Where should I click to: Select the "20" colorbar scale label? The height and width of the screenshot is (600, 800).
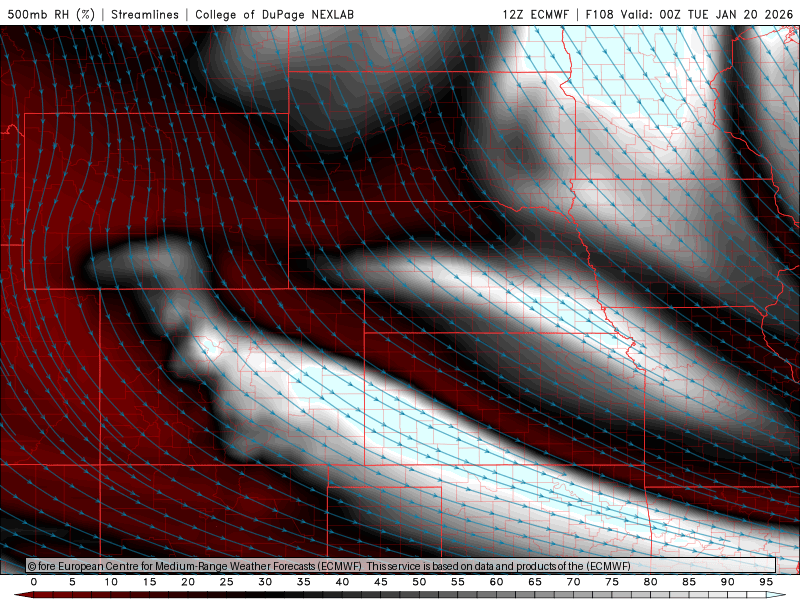coord(188,582)
